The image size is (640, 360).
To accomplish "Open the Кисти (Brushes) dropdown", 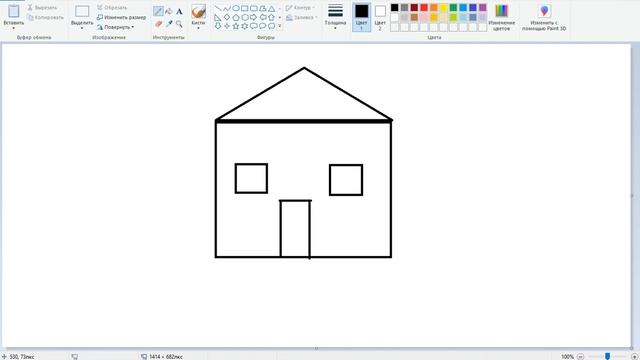I will tap(198, 28).
